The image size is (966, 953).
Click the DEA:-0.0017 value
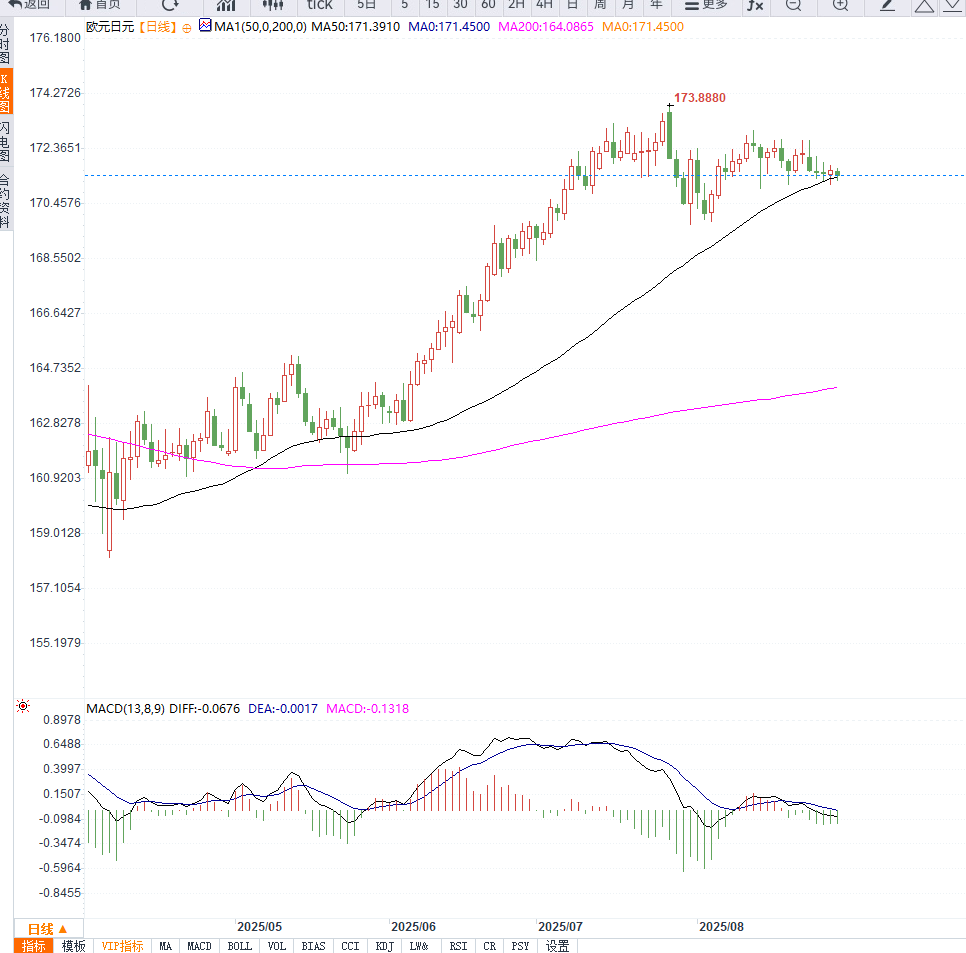(x=283, y=708)
